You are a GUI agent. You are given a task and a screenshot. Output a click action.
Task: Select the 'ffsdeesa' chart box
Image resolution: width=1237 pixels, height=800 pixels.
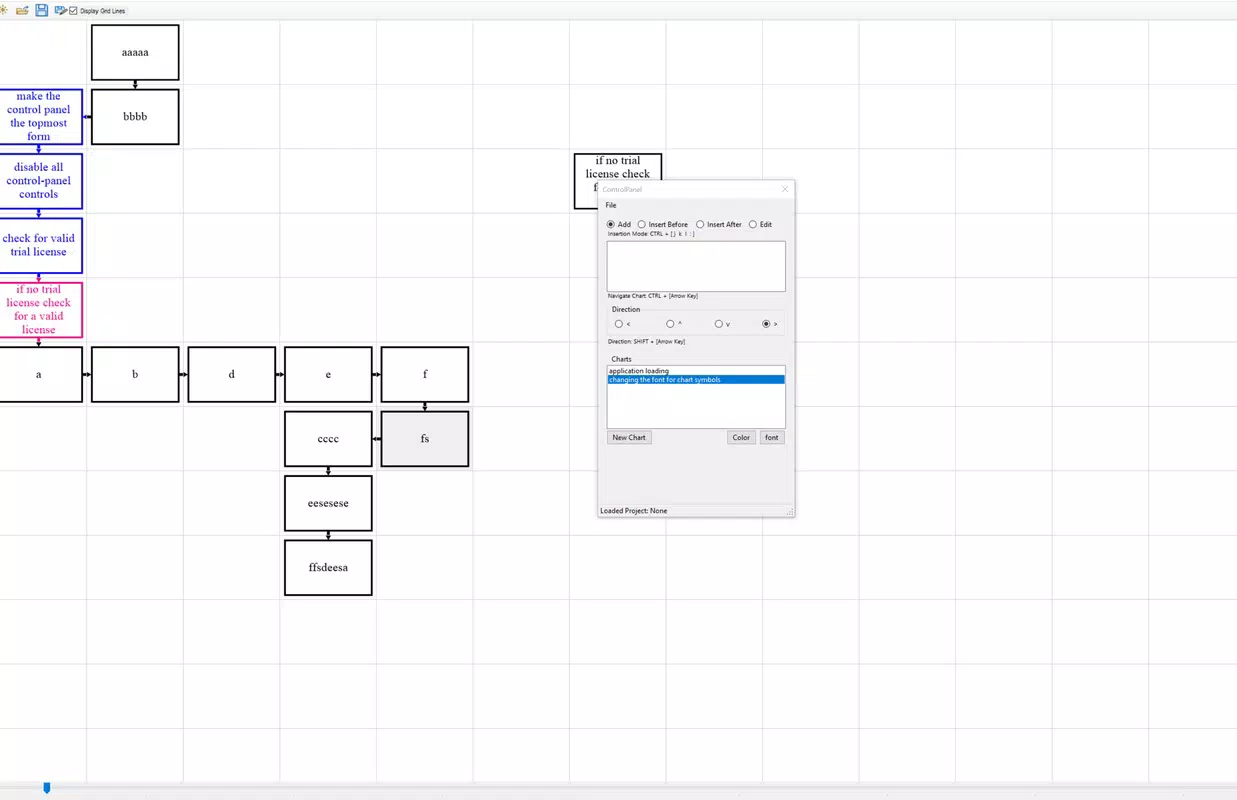point(328,567)
